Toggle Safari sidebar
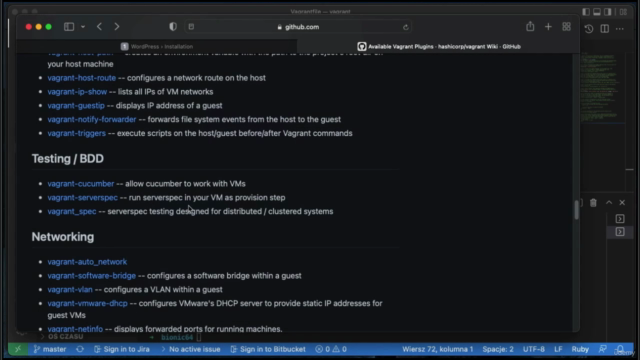 69,27
